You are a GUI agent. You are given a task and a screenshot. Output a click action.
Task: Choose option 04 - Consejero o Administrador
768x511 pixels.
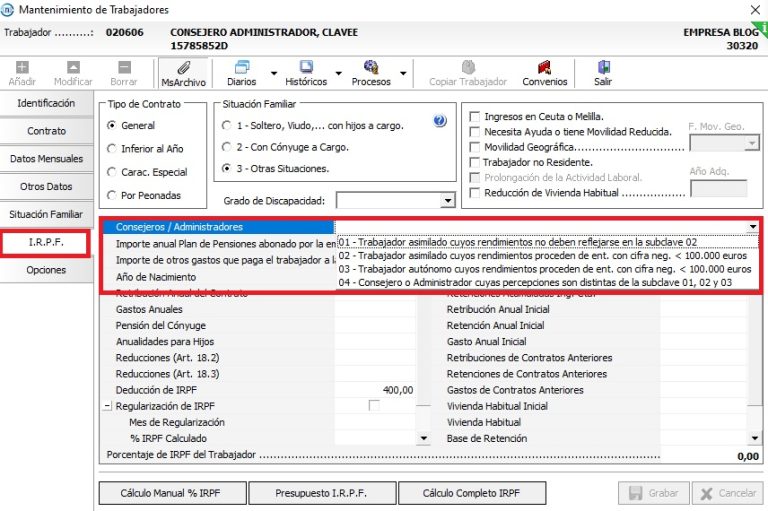[x=548, y=282]
